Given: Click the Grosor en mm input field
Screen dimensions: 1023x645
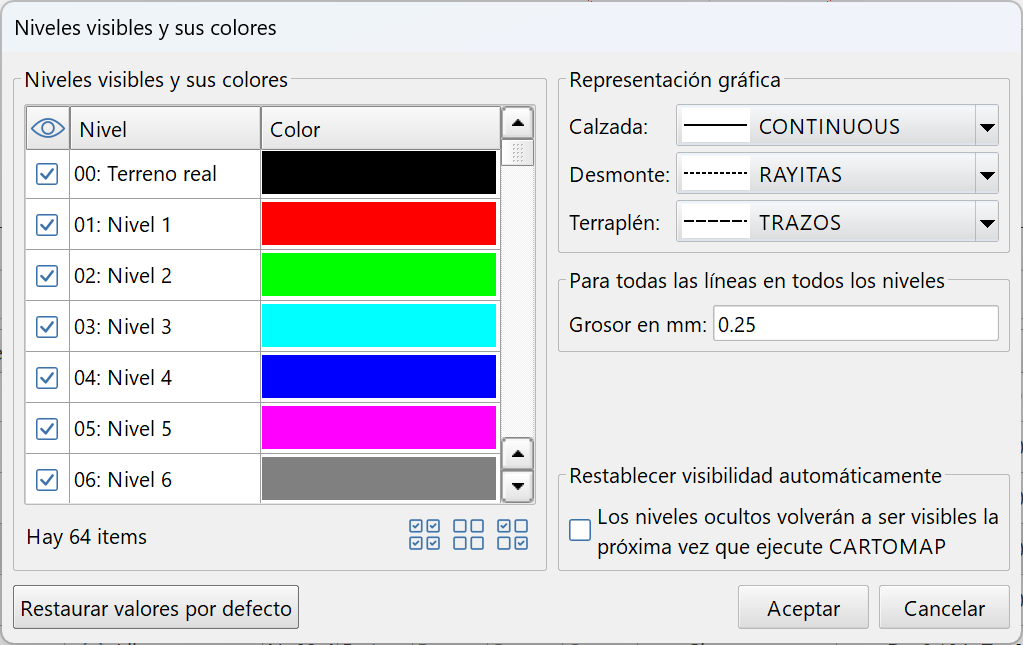Looking at the screenshot, I should 855,323.
